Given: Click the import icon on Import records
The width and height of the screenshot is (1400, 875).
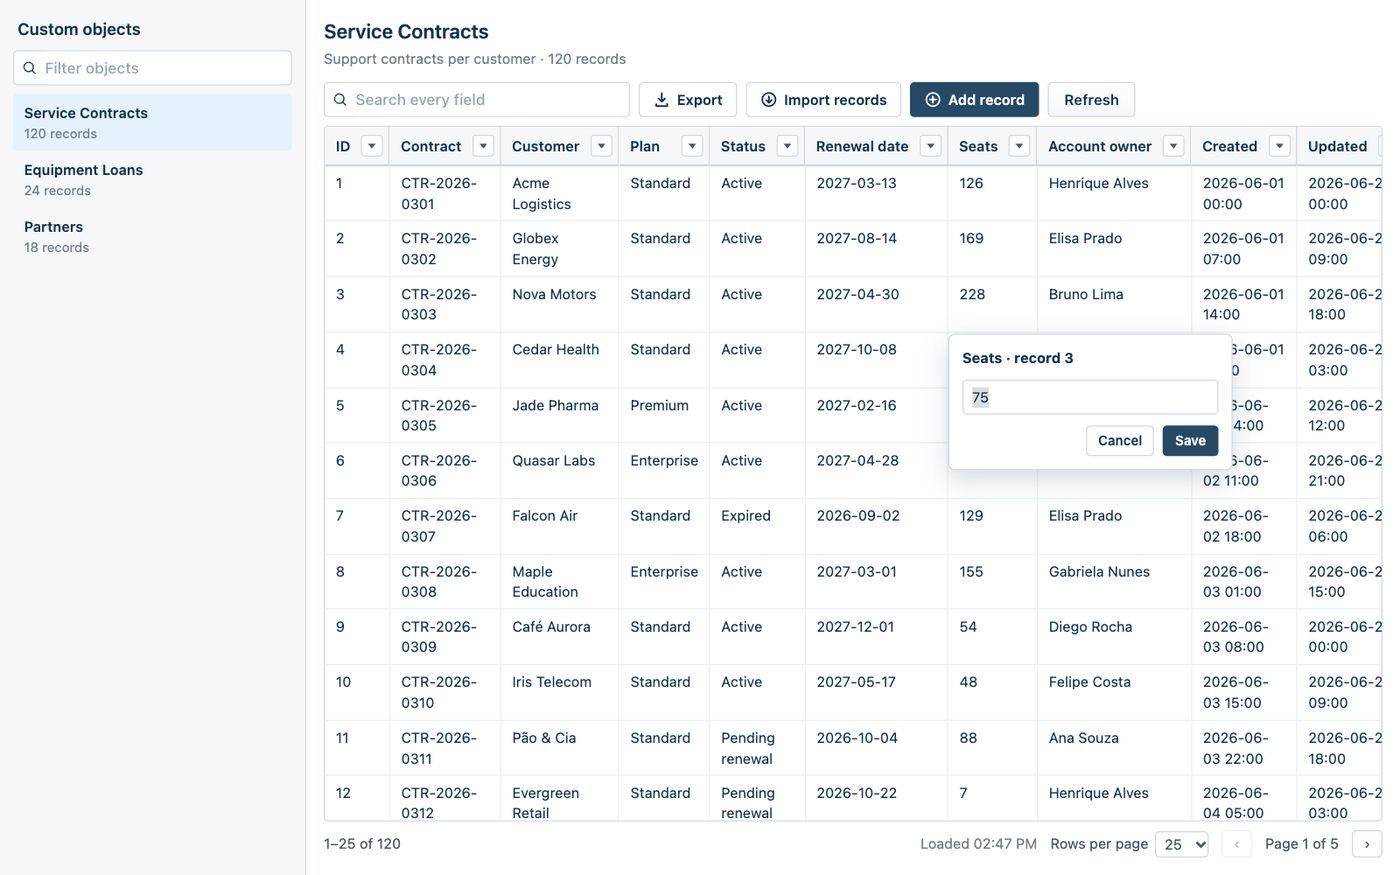Looking at the screenshot, I should click(x=769, y=100).
